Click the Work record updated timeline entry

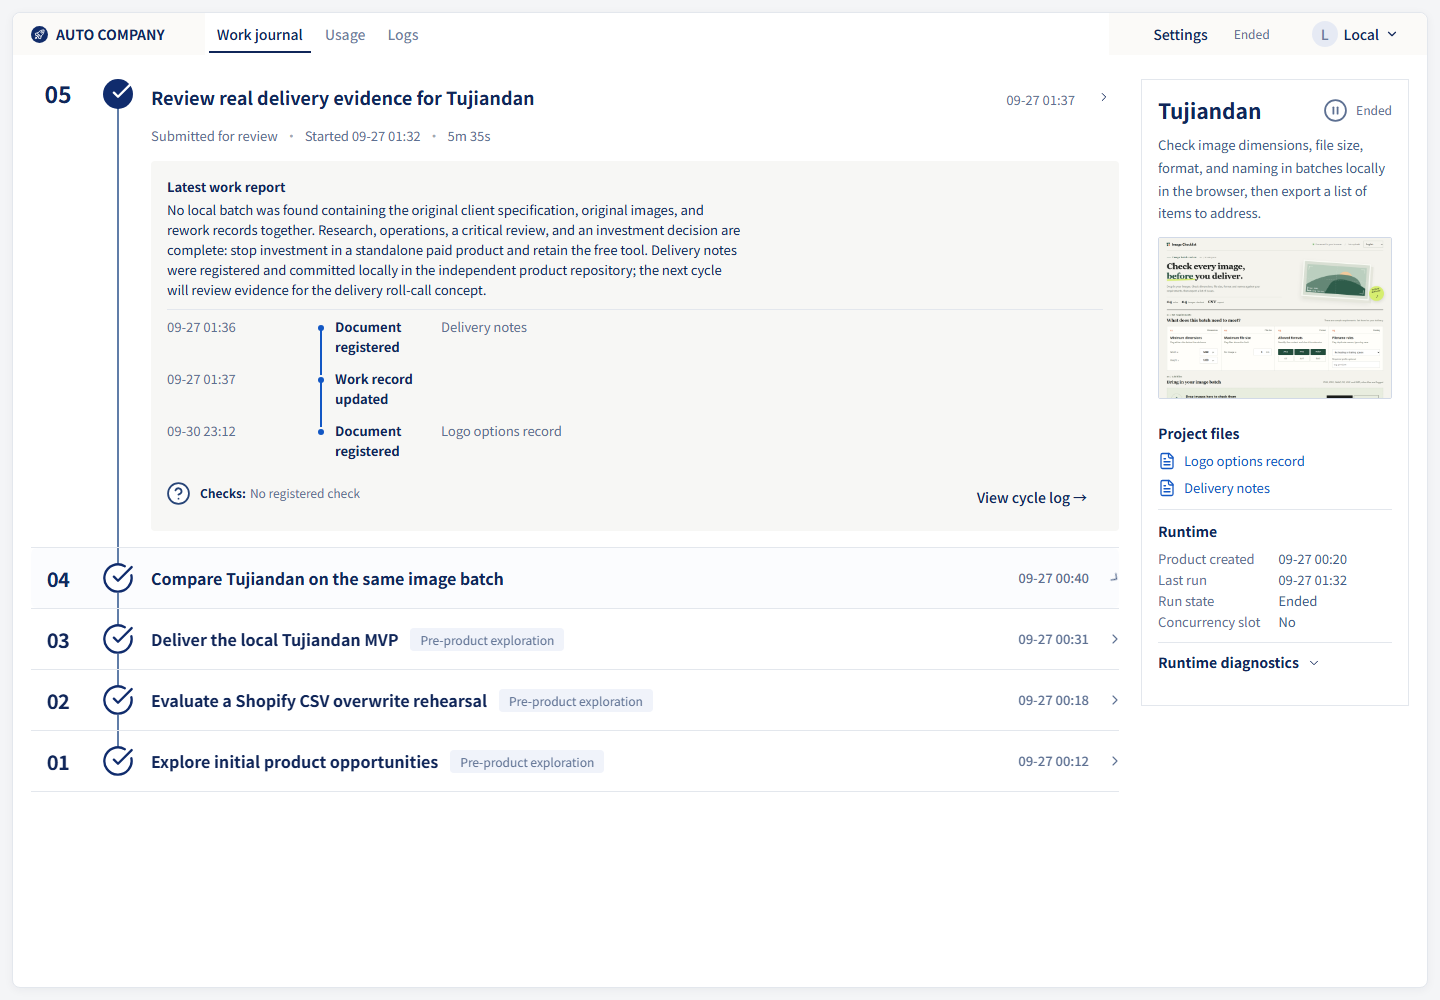pos(374,389)
